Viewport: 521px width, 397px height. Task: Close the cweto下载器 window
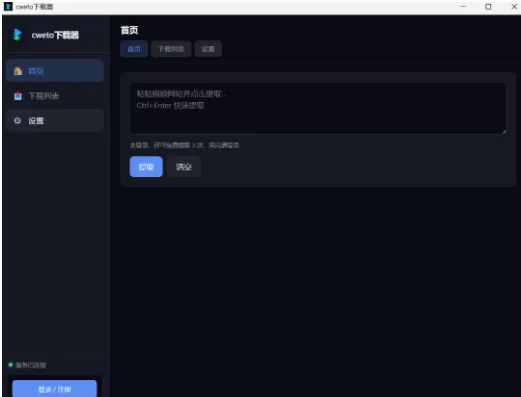514,7
